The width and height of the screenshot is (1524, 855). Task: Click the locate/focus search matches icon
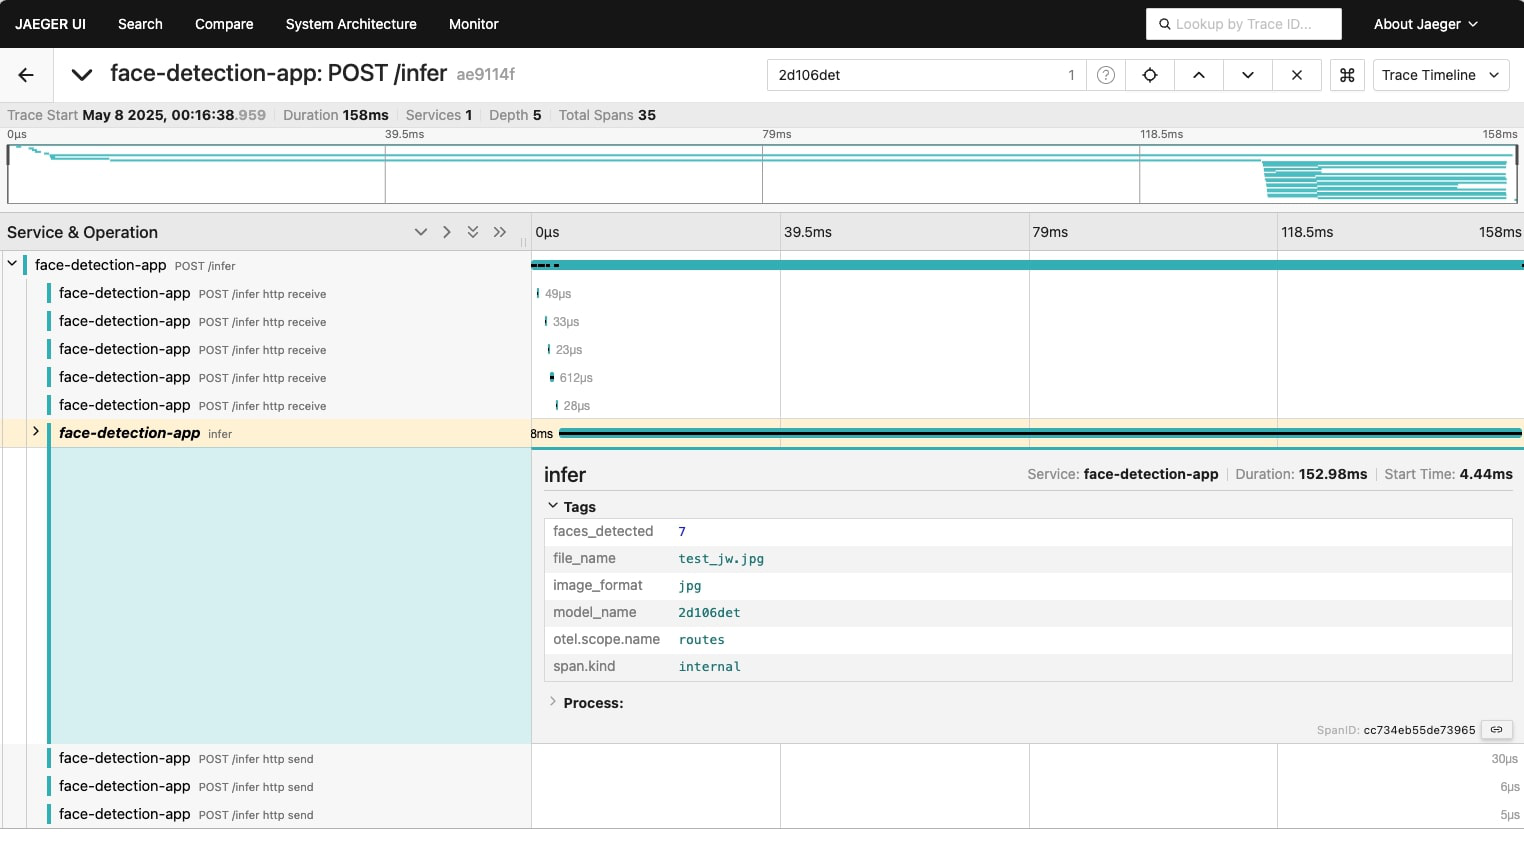coord(1150,75)
